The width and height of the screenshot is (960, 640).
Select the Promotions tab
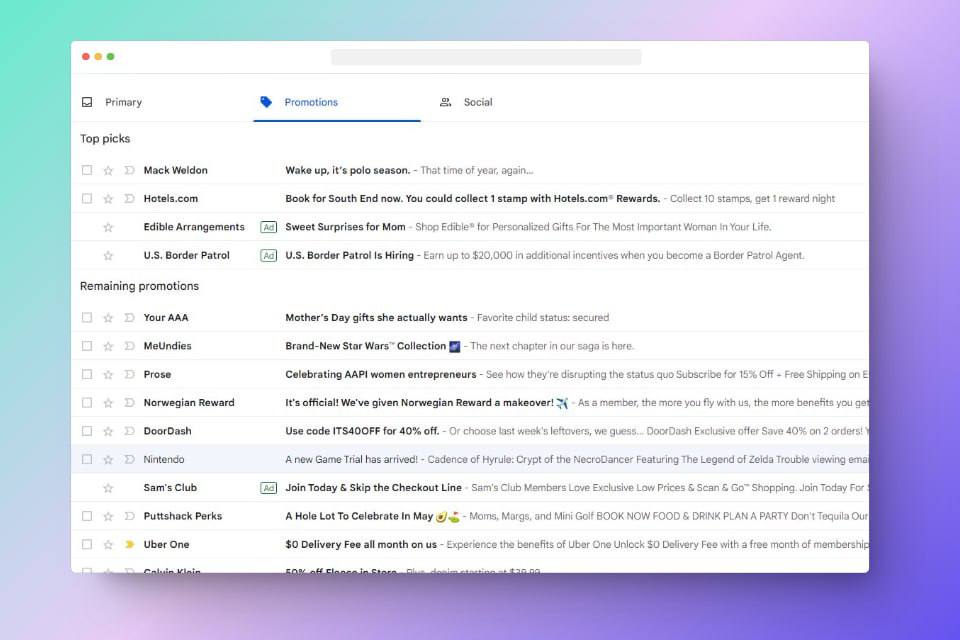point(310,102)
